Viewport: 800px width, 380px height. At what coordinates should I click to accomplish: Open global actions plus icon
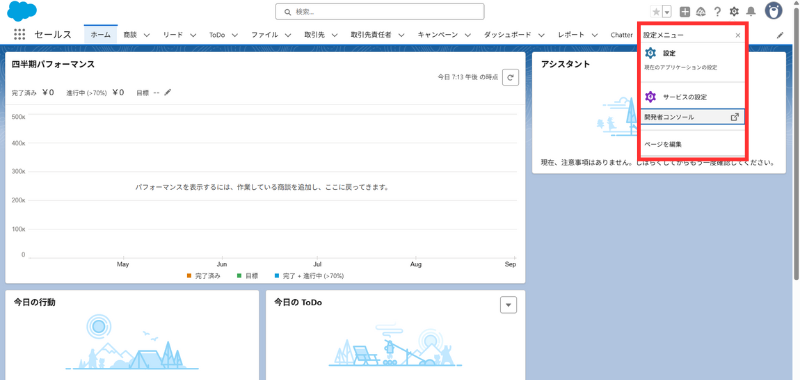point(685,12)
